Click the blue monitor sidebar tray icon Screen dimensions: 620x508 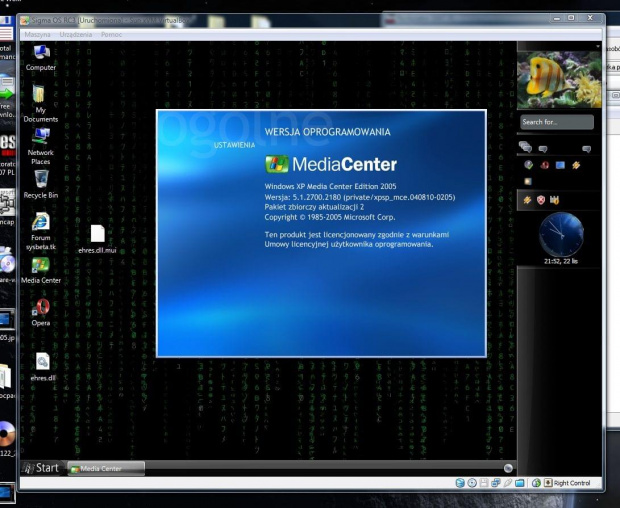point(560,165)
